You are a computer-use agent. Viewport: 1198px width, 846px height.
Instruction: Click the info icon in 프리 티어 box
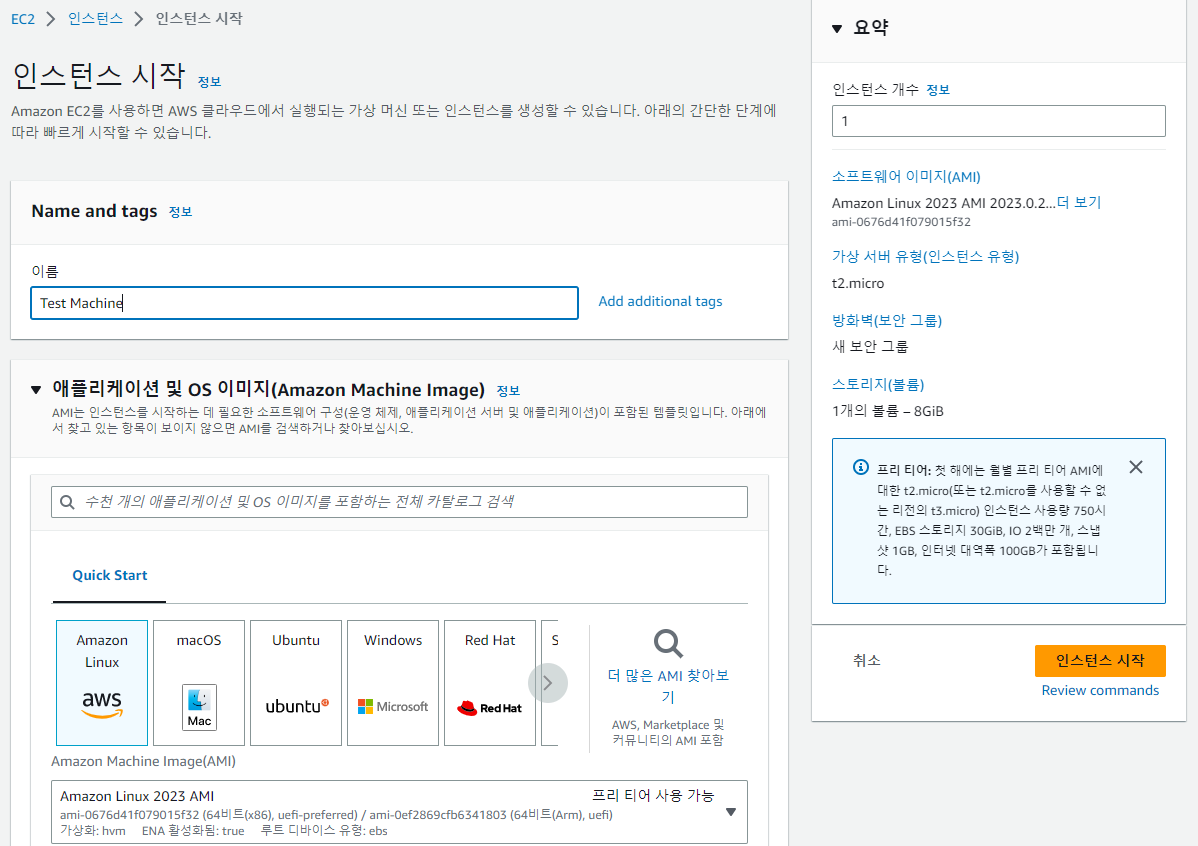pos(860,467)
